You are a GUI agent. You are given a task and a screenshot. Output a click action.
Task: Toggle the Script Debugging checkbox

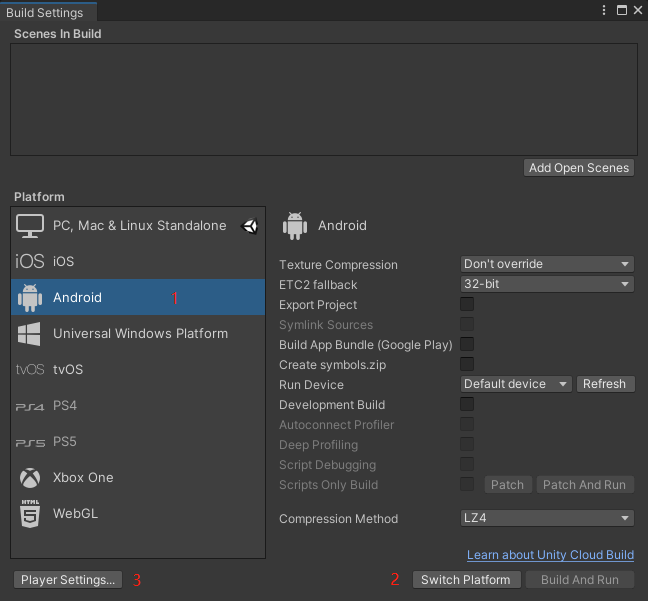coord(467,464)
